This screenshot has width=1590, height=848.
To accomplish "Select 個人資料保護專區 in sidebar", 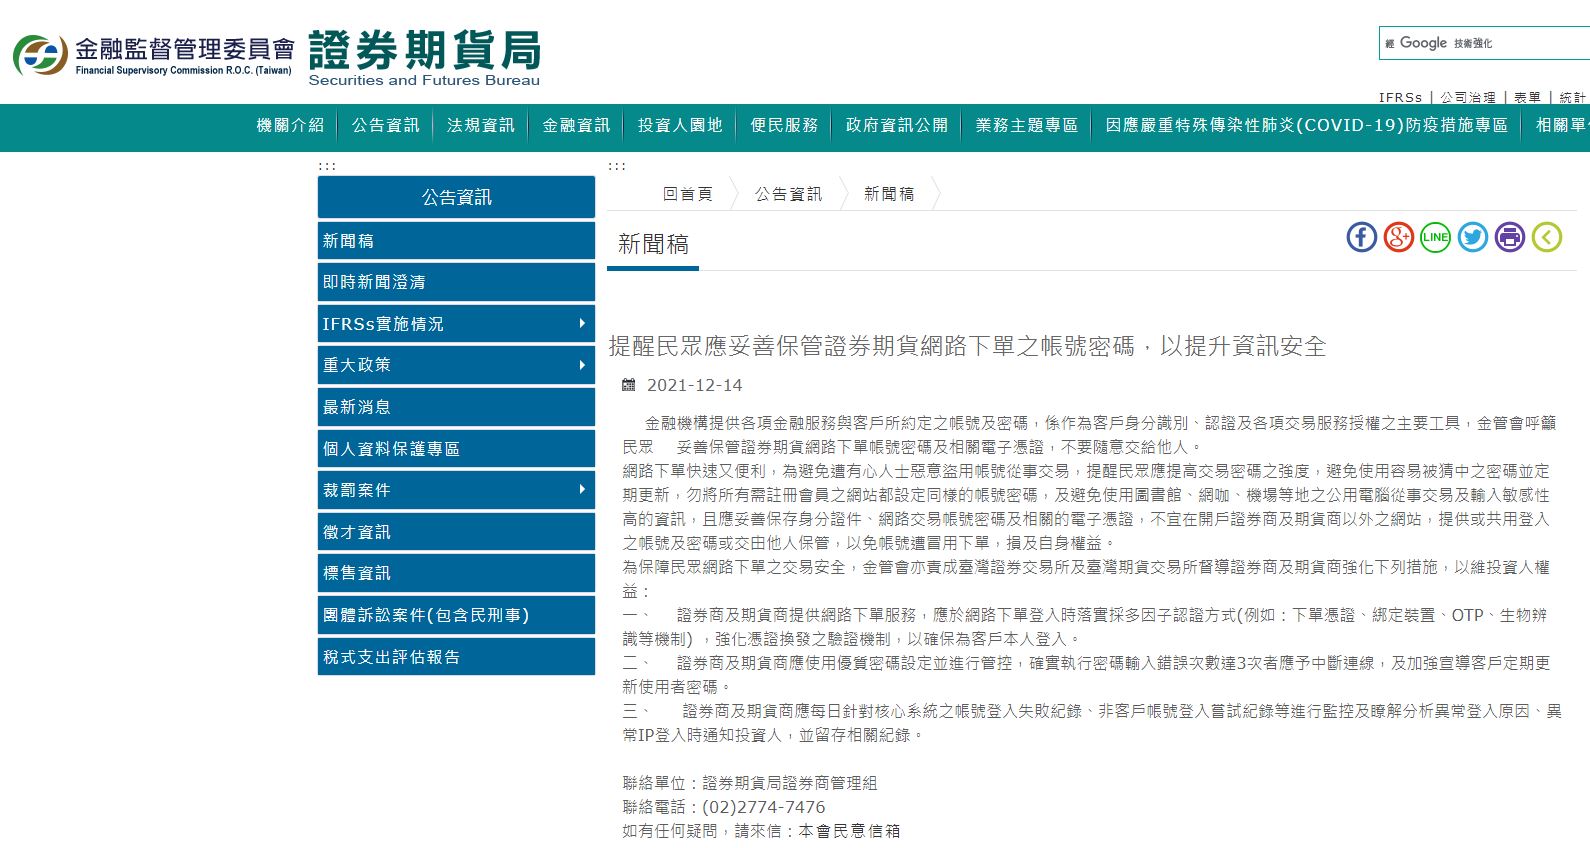I will click(456, 449).
